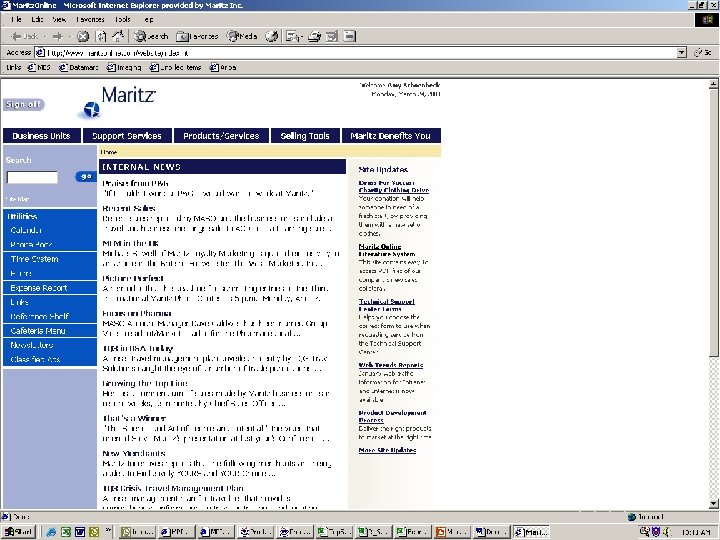Open the Maritz Benefits You tab

pos(391,136)
